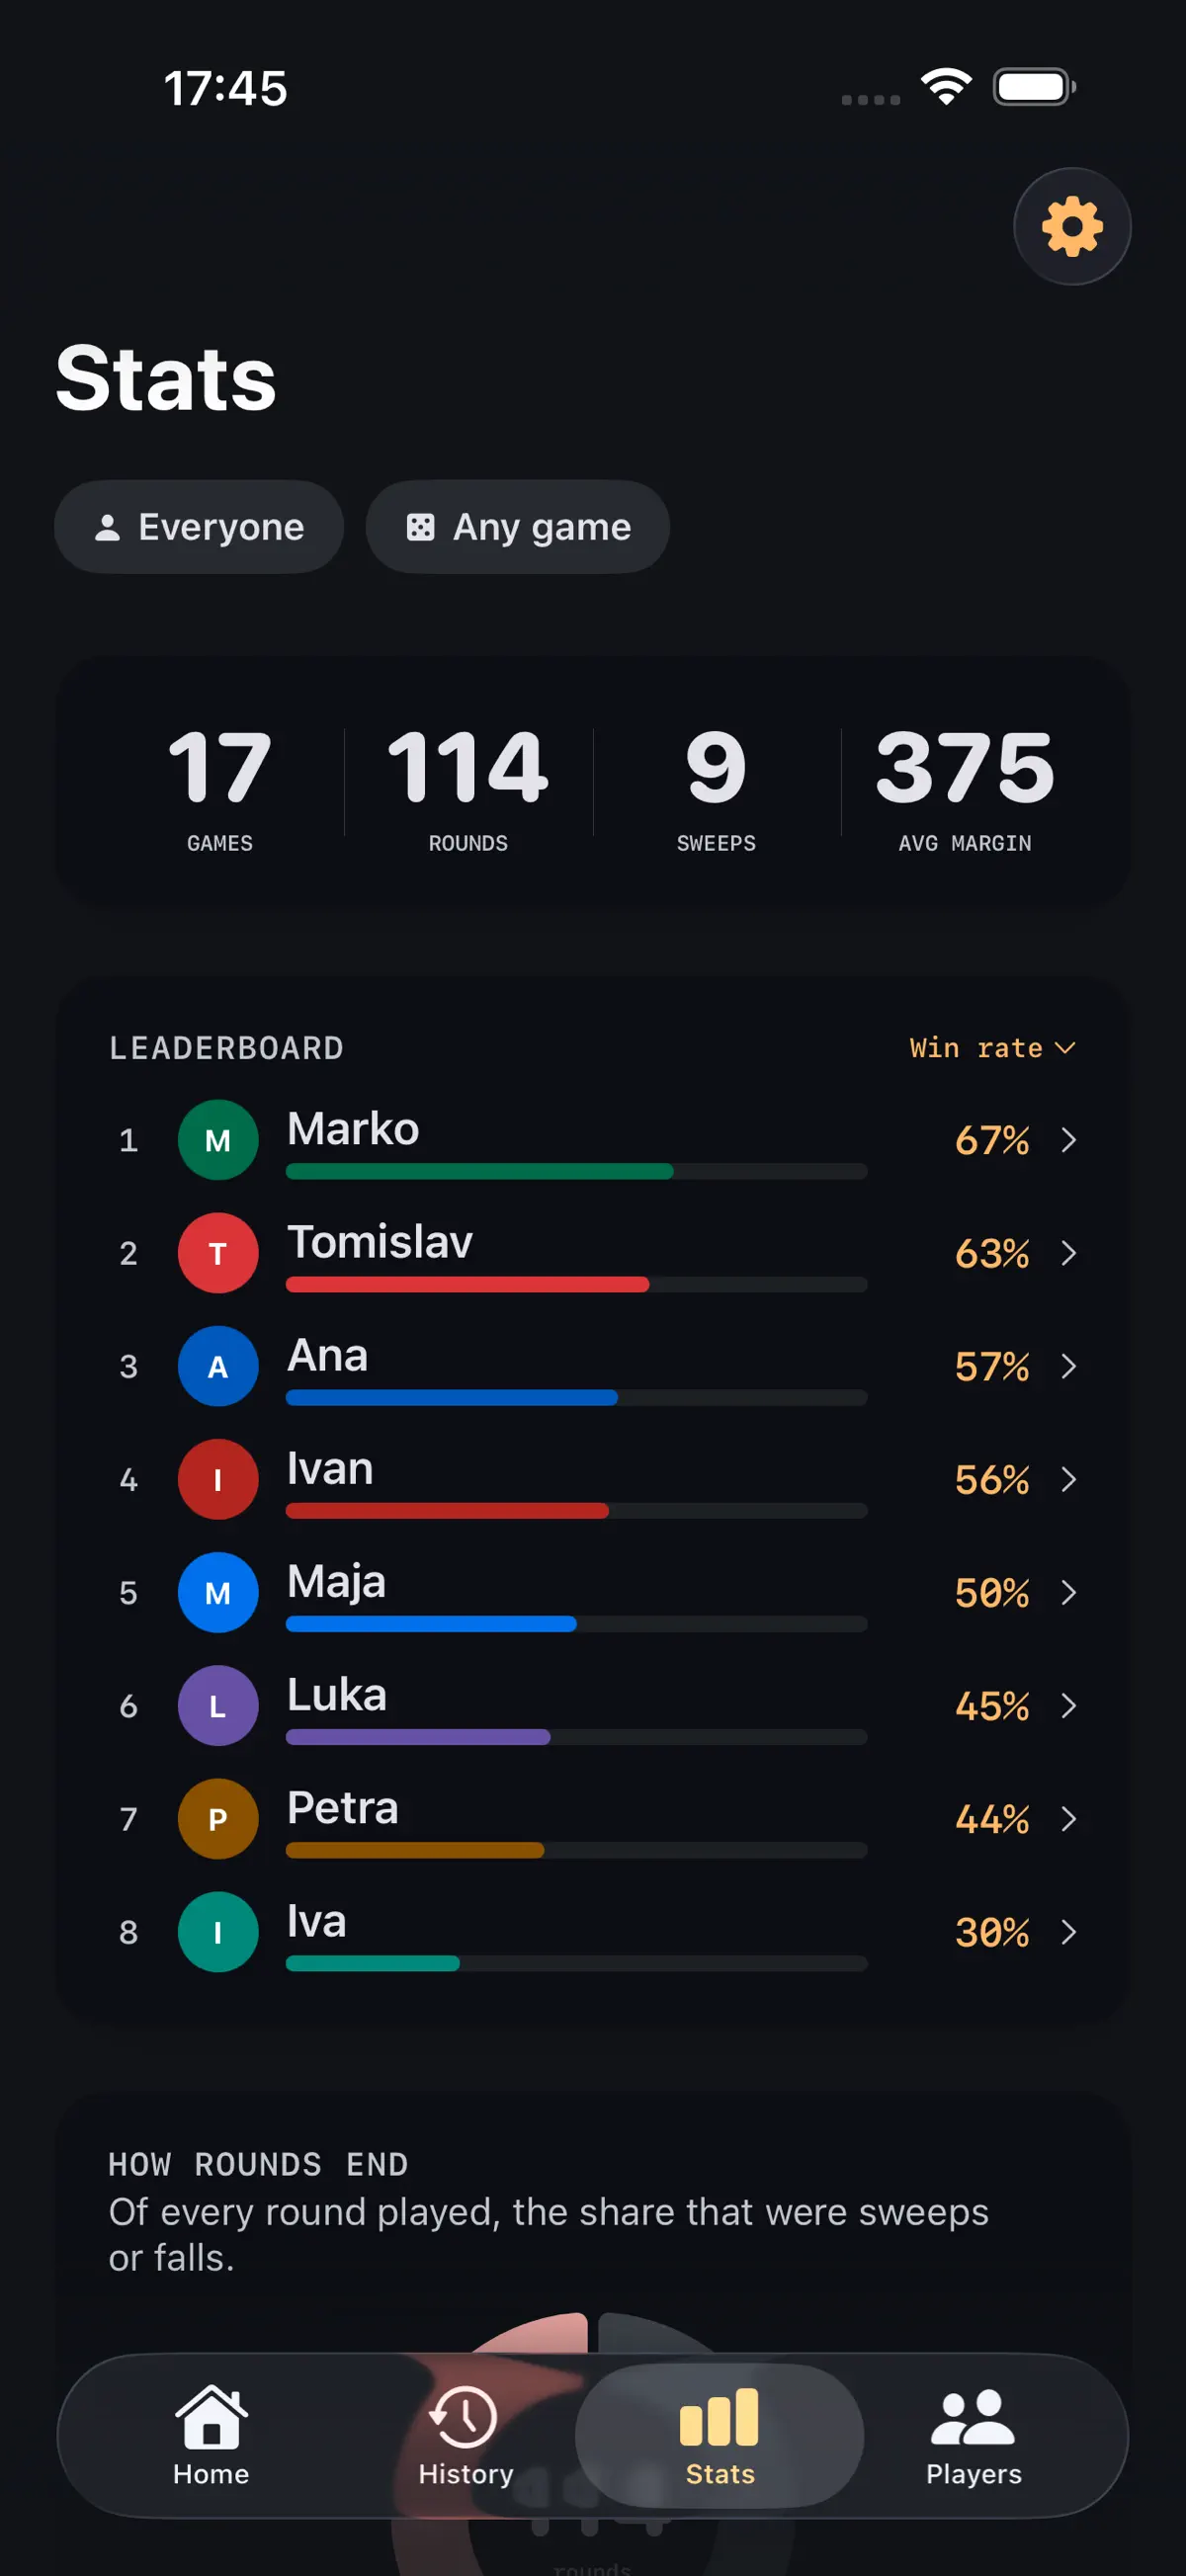Tap Luka's purple L avatar
Image resolution: width=1186 pixels, height=2576 pixels.
pyautogui.click(x=218, y=1705)
